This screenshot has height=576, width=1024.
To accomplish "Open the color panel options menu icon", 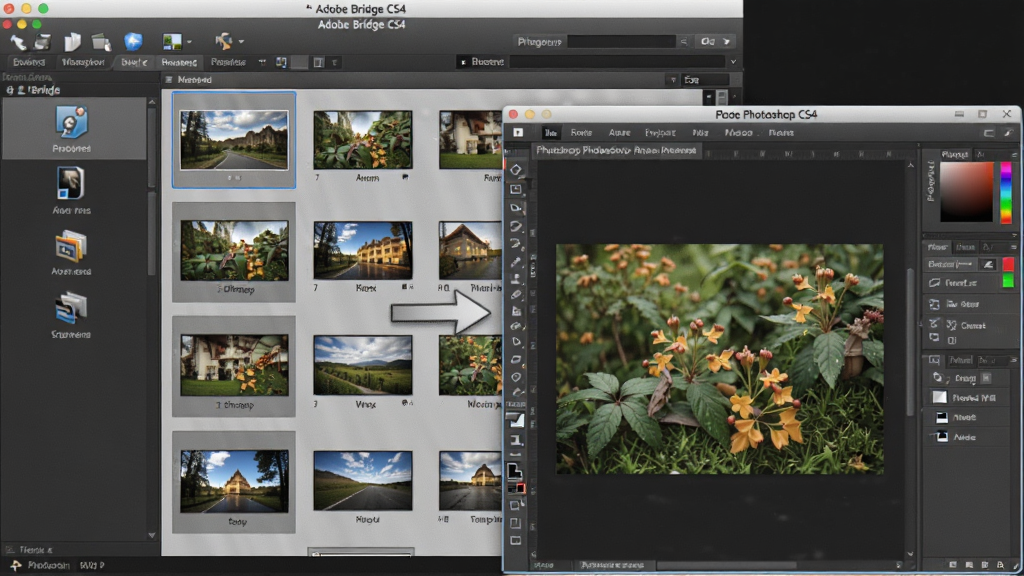I will [1014, 155].
